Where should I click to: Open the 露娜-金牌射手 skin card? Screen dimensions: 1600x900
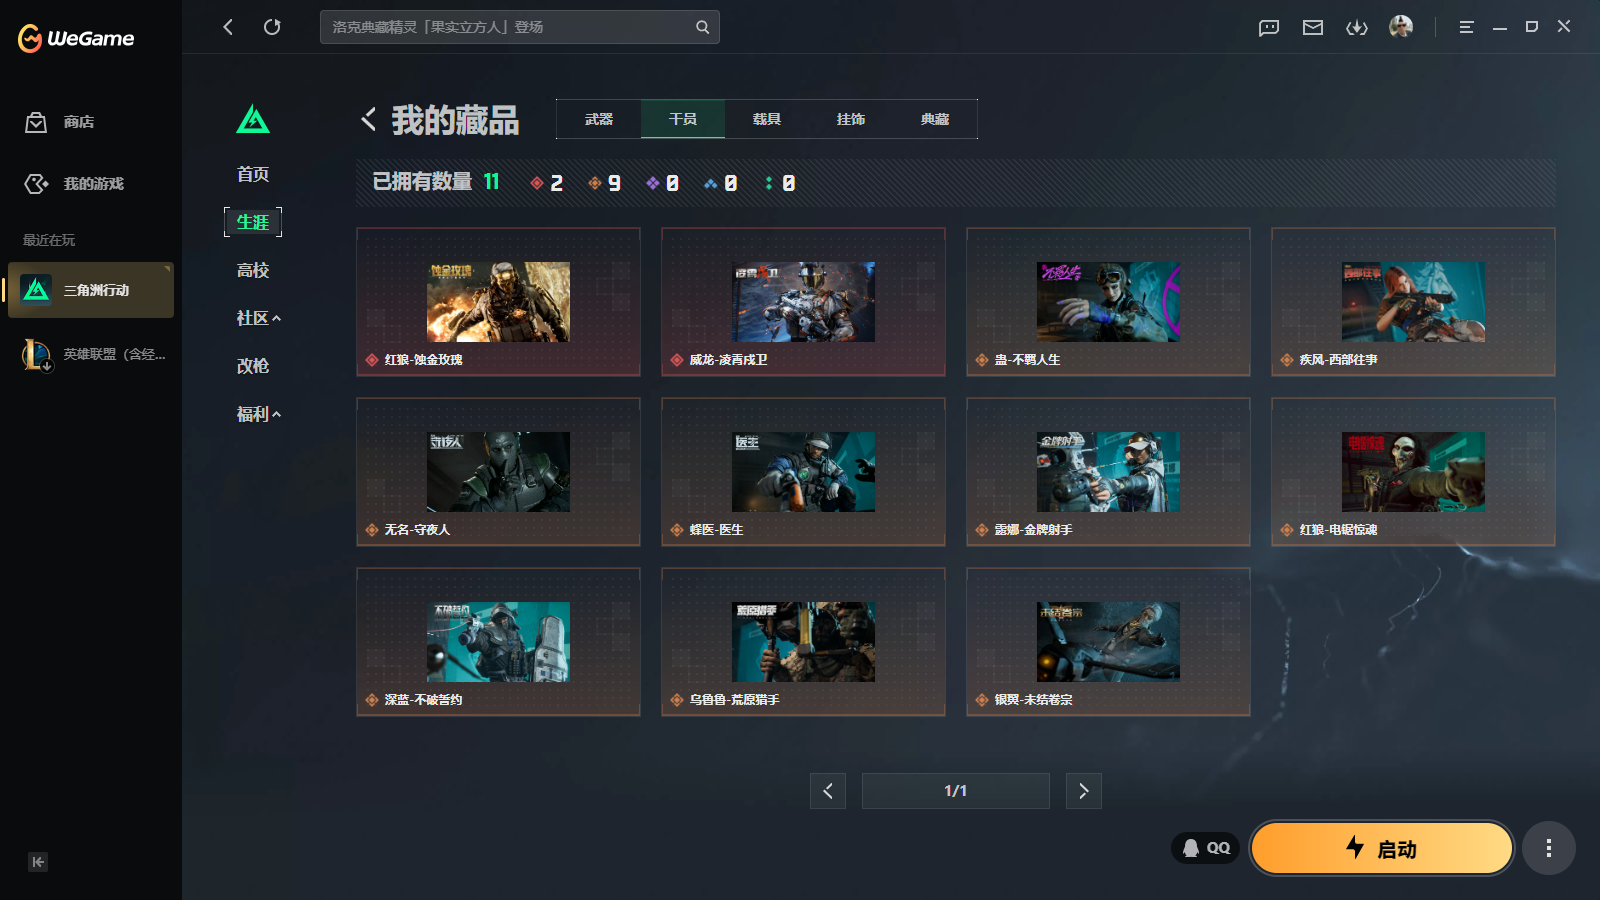[x=1108, y=472]
